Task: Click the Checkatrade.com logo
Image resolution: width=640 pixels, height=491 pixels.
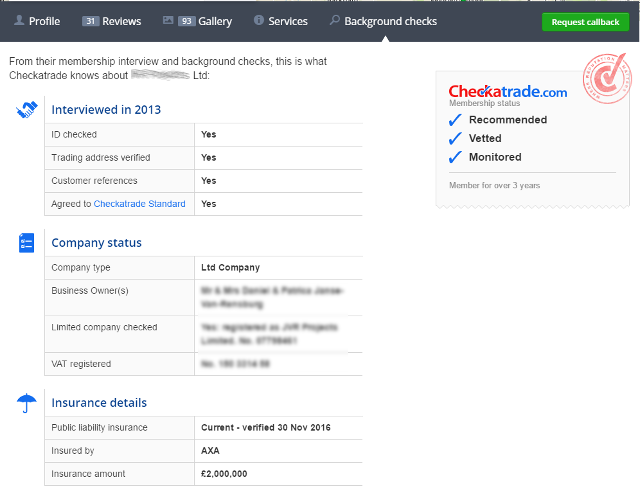Action: coord(507,92)
